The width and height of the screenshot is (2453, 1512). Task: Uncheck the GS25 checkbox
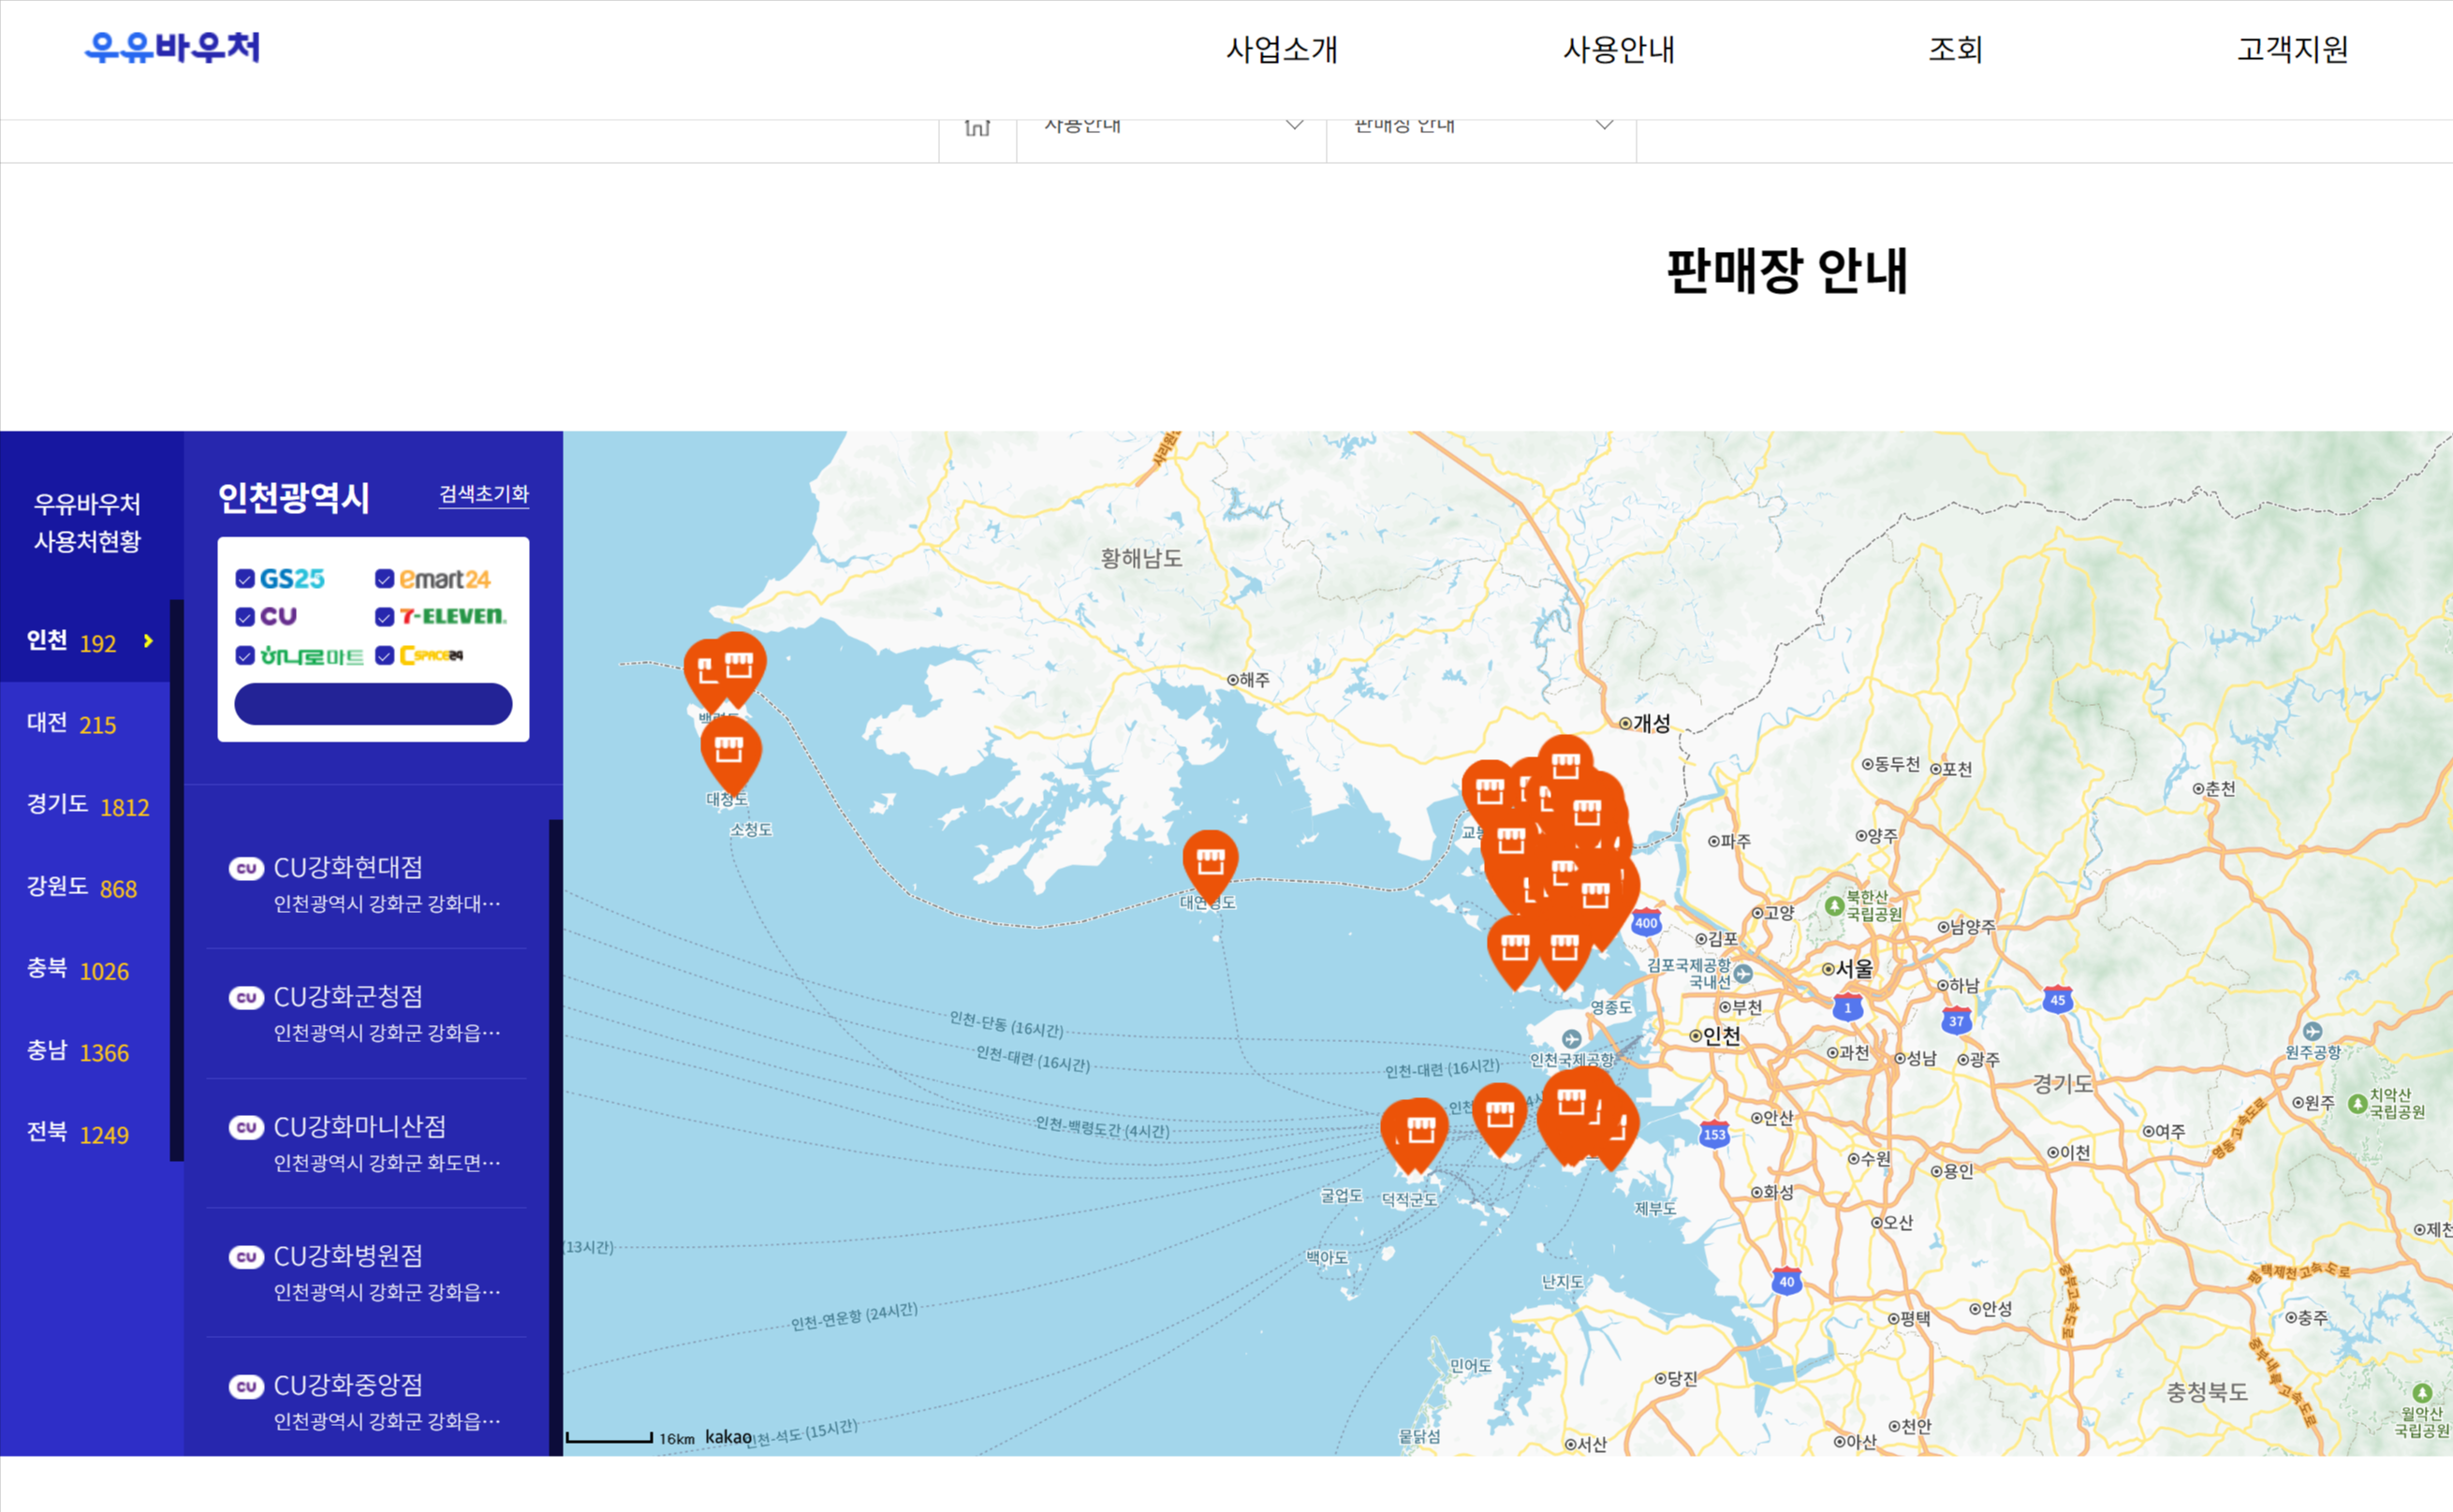click(x=245, y=579)
